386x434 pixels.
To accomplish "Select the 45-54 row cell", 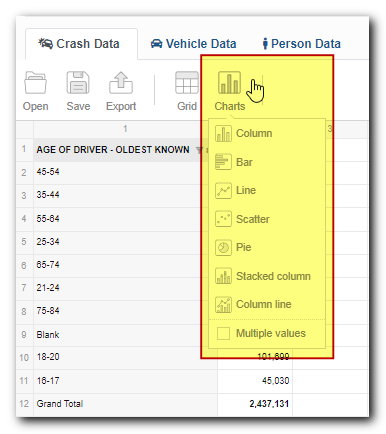I will (125, 172).
